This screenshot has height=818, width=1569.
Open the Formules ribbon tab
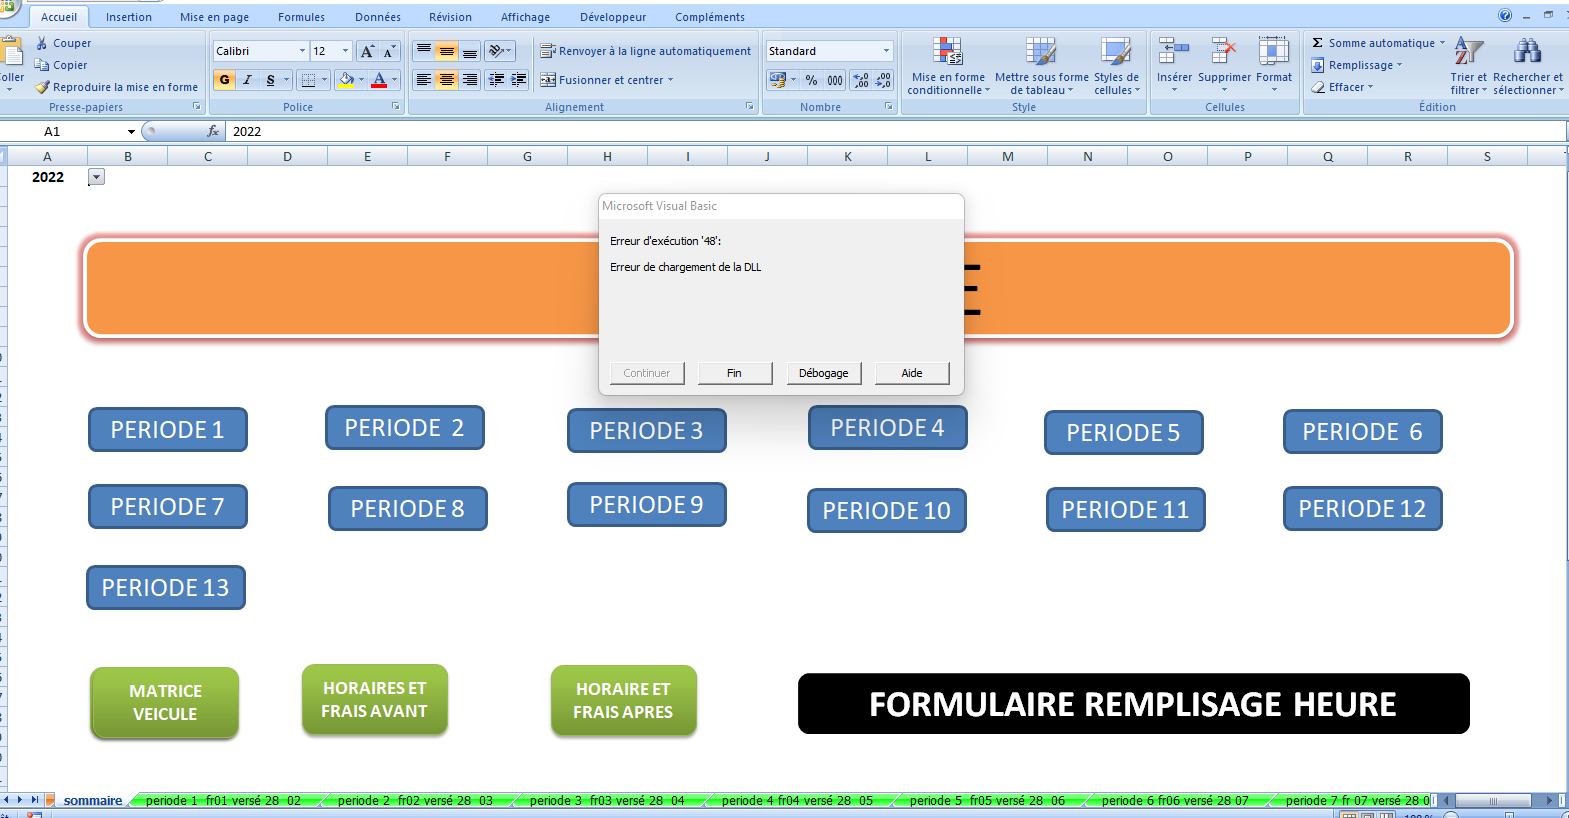point(301,17)
